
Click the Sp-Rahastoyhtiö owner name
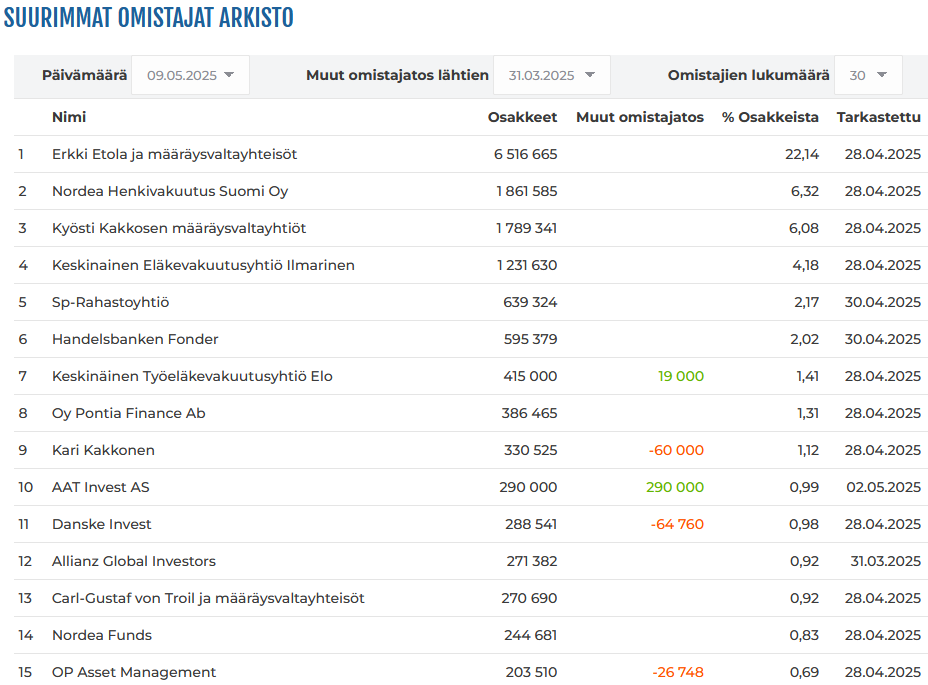110,302
